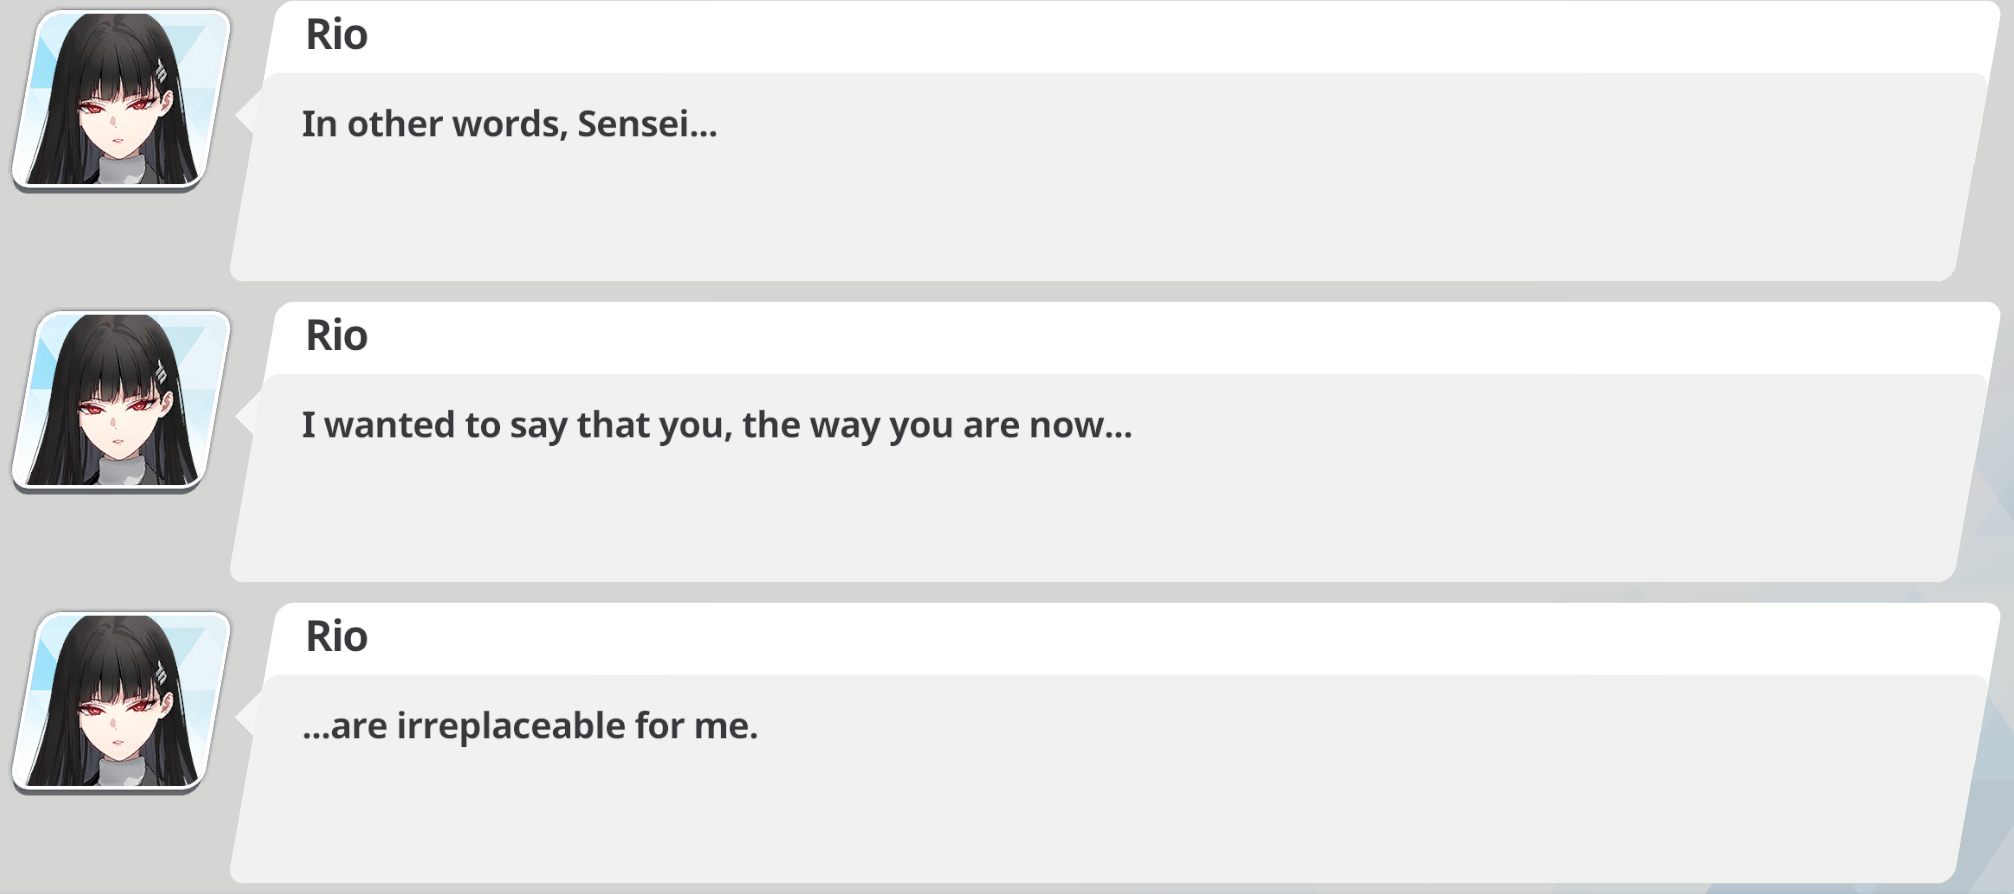Click the speech bubble tail of the third message
Screen dimensions: 2014x894
click(248, 717)
